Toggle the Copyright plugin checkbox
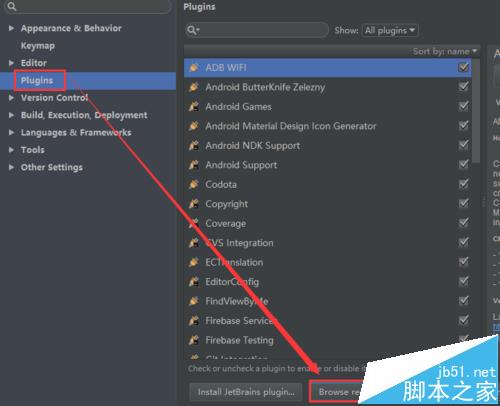This screenshot has width=500, height=406. click(464, 203)
